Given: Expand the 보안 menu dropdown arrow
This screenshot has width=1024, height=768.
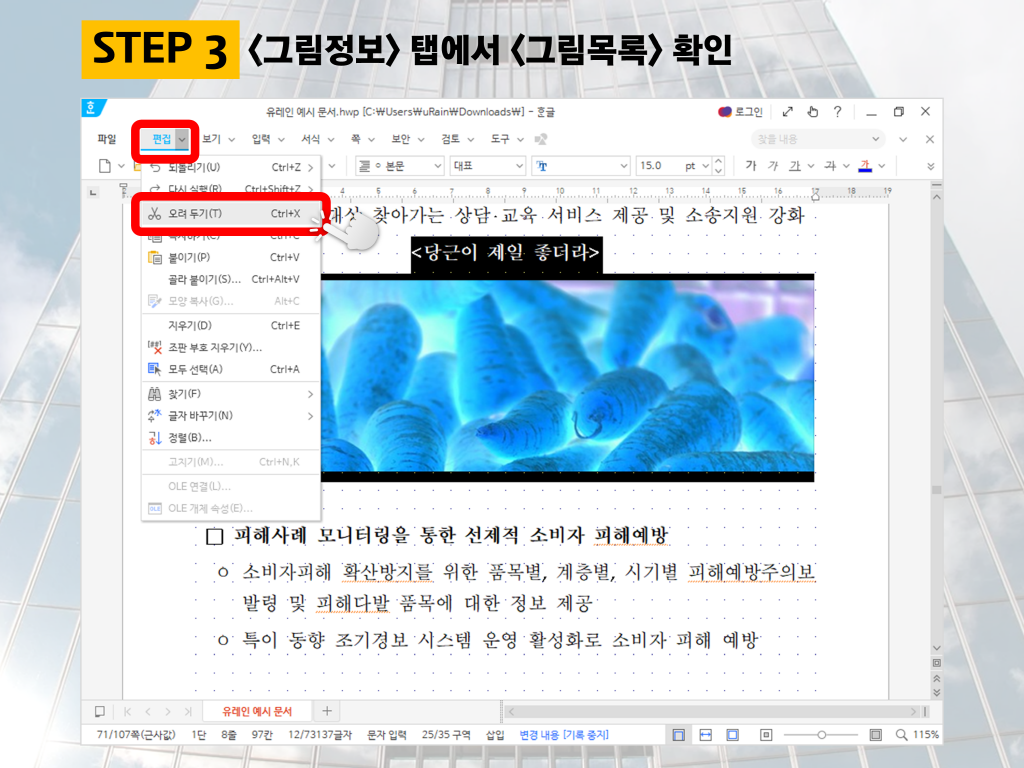Looking at the screenshot, I should pos(421,139).
